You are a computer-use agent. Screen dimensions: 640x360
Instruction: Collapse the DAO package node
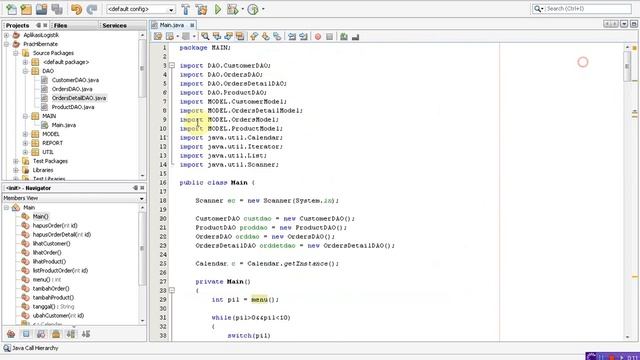tap(25, 71)
